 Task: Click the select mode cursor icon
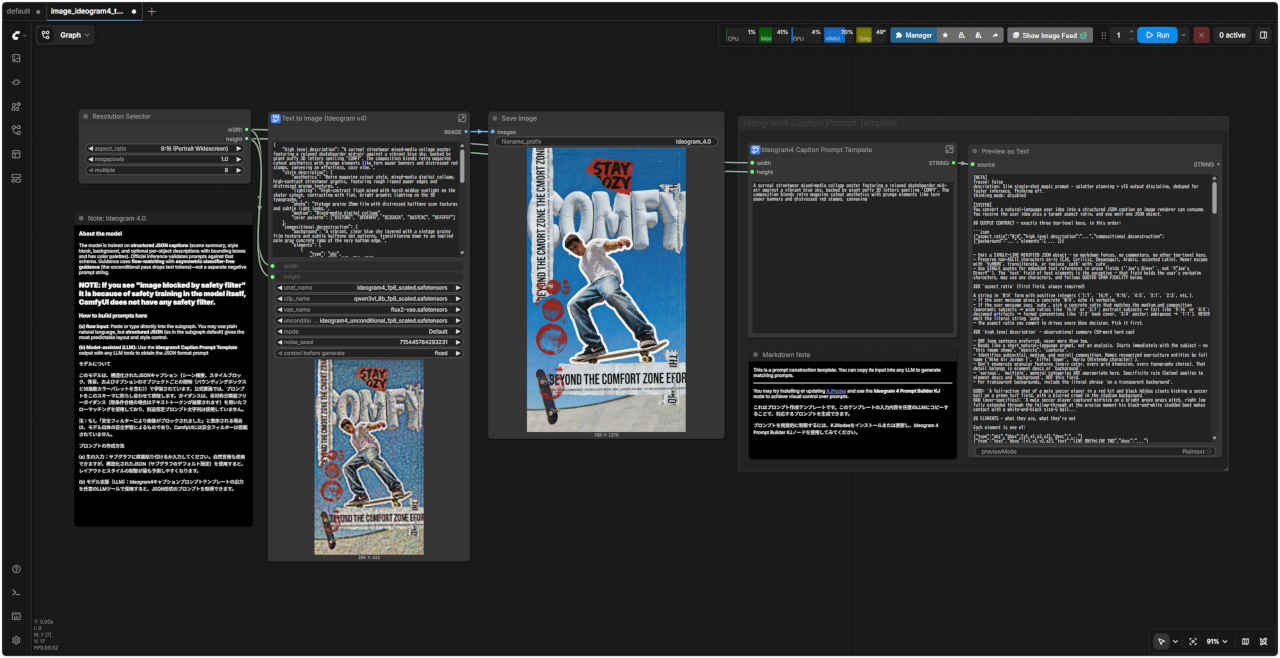tap(1160, 641)
